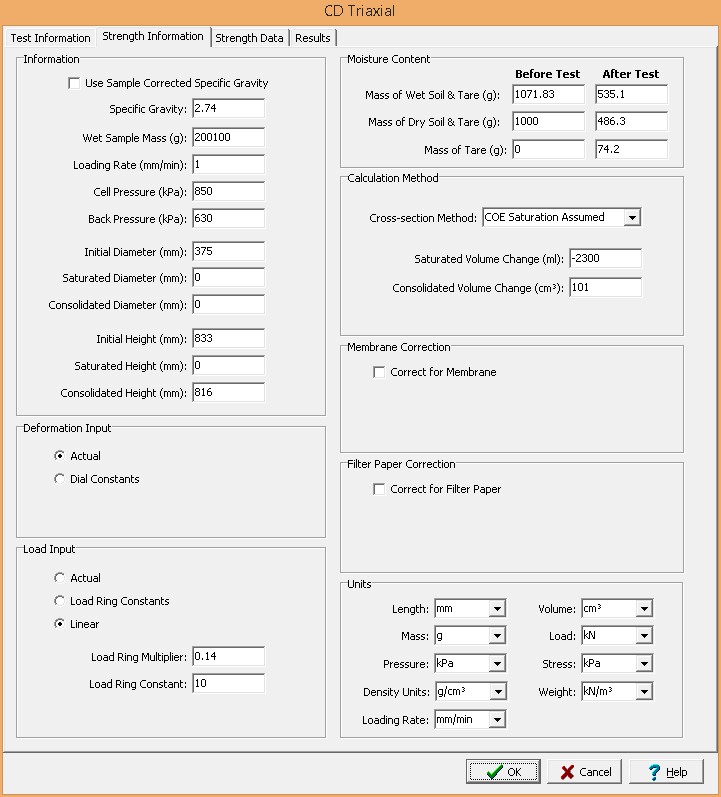721x797 pixels.
Task: Open the Density Units dropdown
Action: tap(497, 692)
